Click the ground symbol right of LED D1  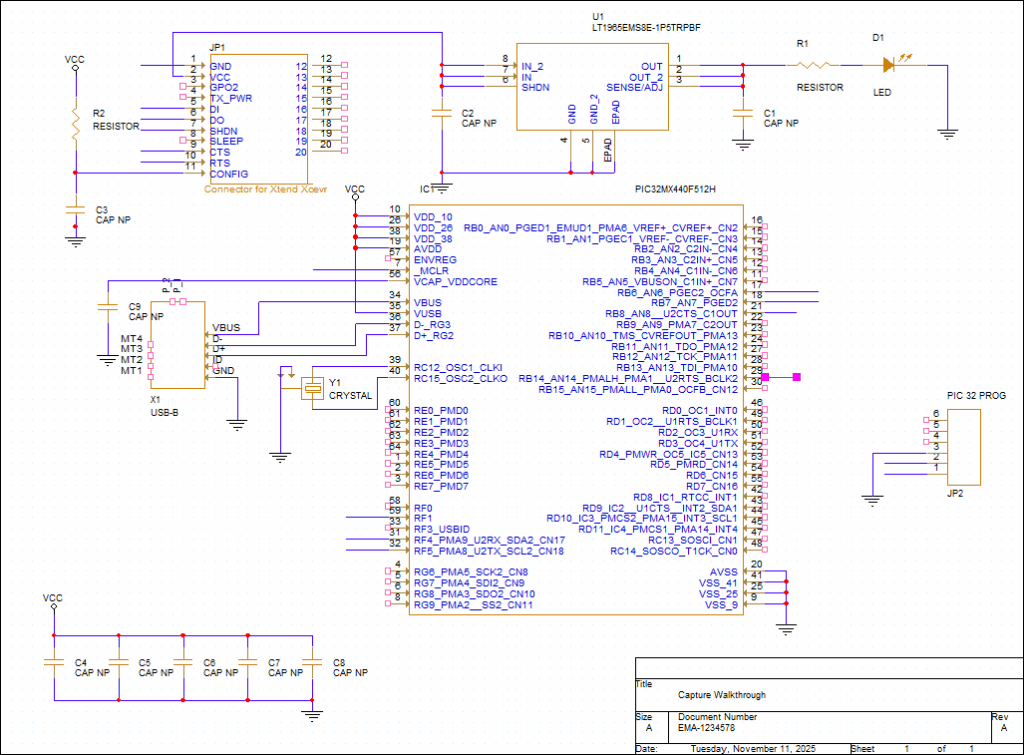947,130
